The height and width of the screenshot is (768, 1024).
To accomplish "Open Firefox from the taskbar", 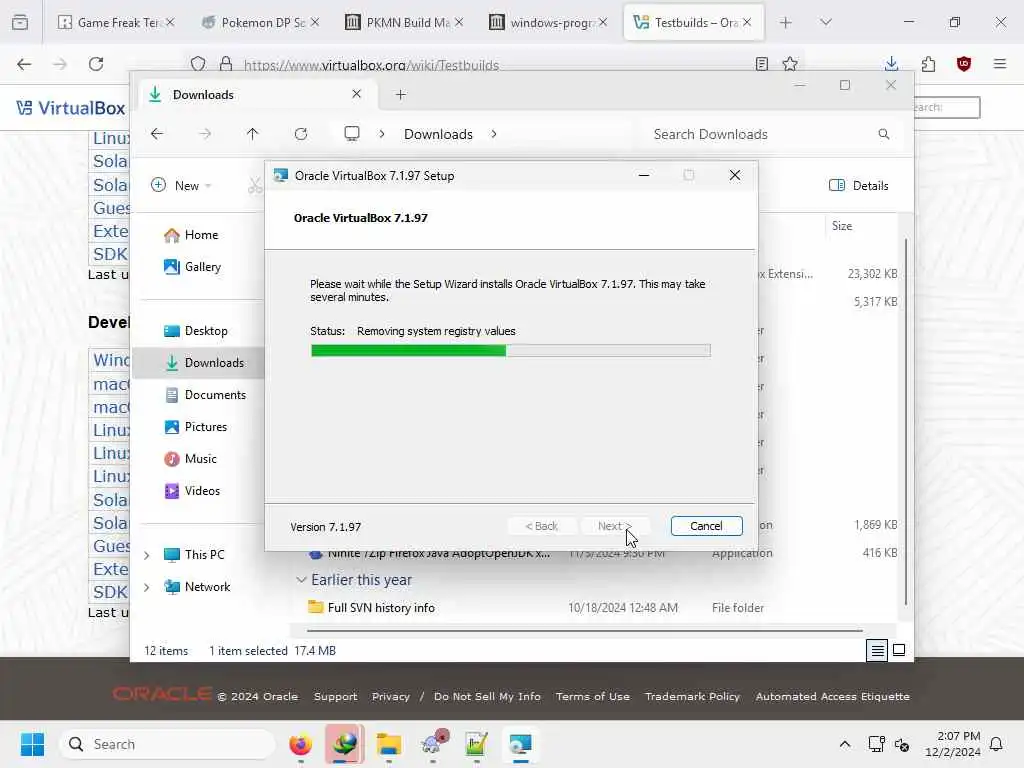I will (x=300, y=744).
